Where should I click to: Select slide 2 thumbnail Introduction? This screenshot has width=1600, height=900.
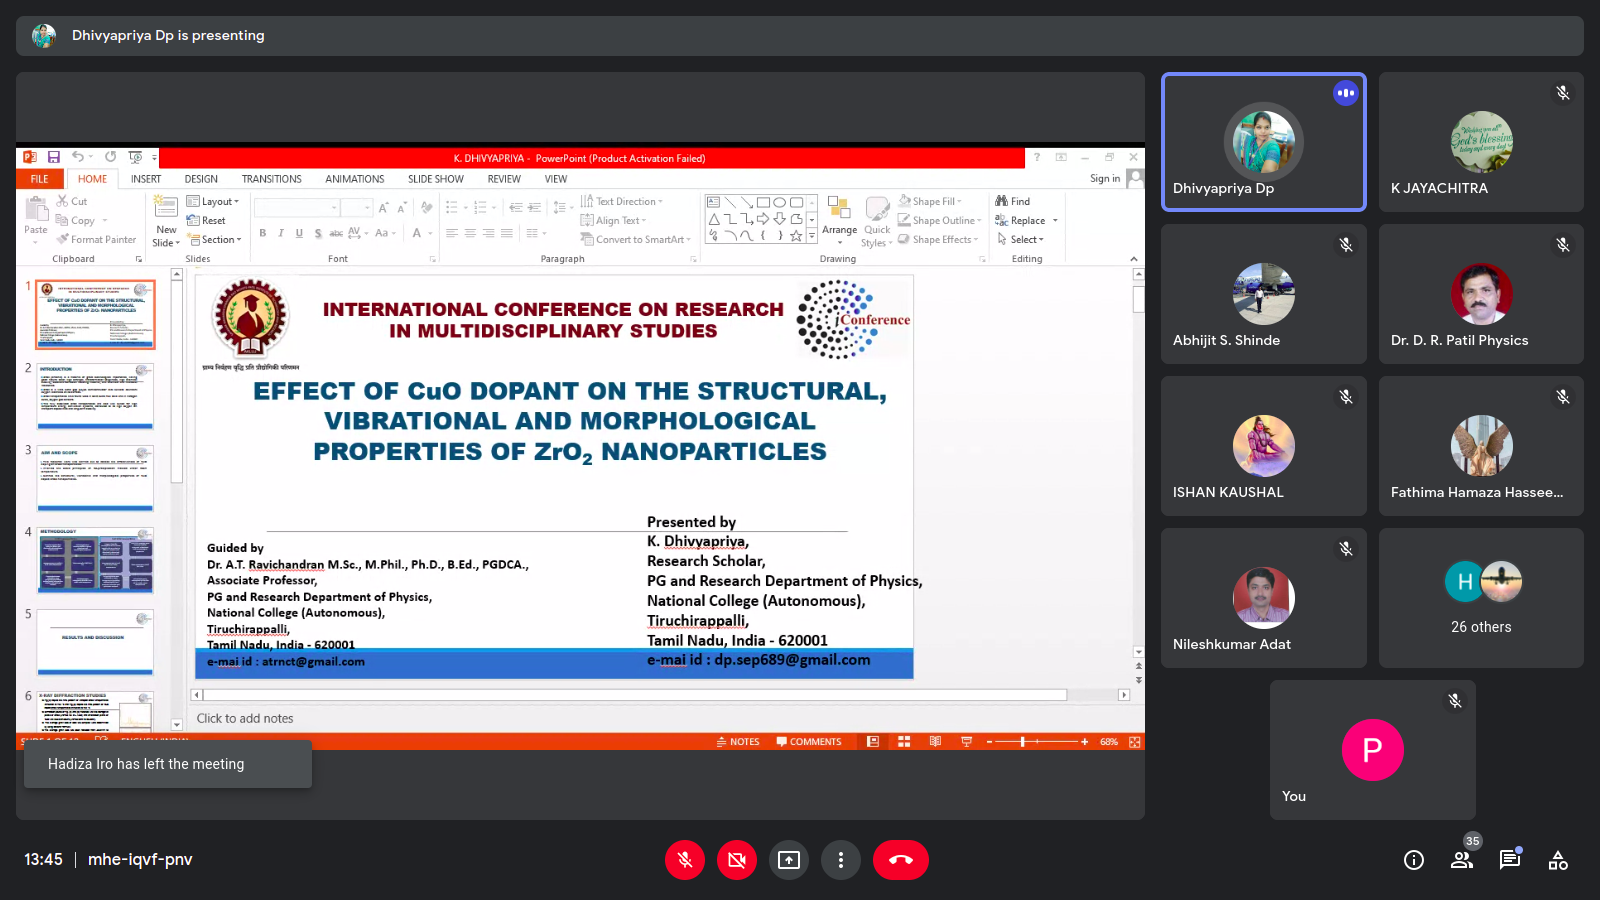tap(95, 396)
